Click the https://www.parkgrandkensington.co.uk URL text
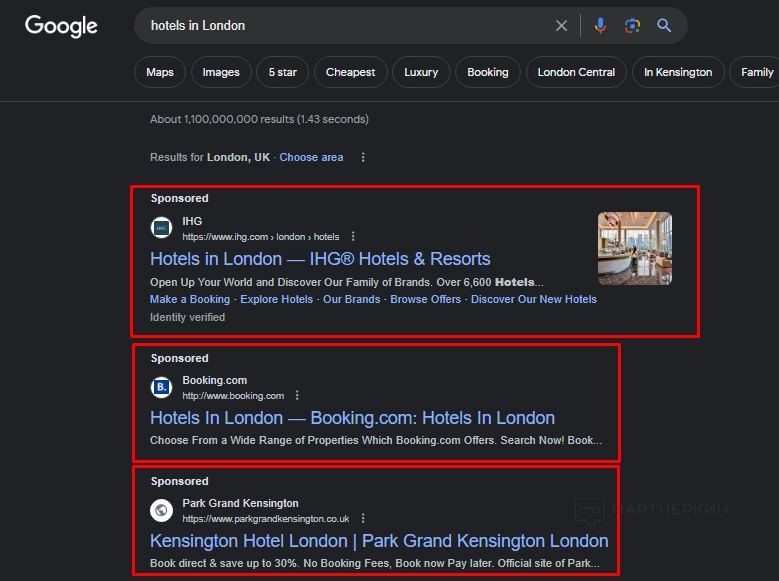This screenshot has width=779, height=581. pos(266,518)
